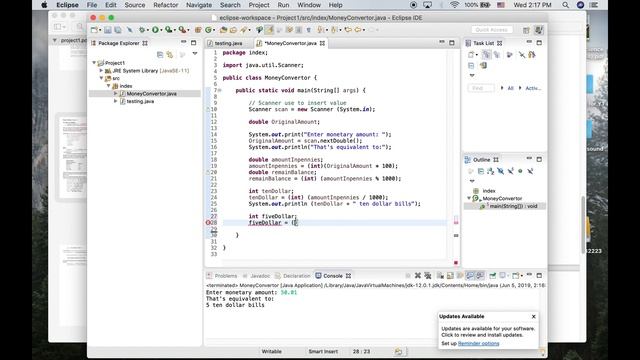Viewport: 640px width, 360px height.
Task: Collapse the src folder node
Action: (101, 78)
